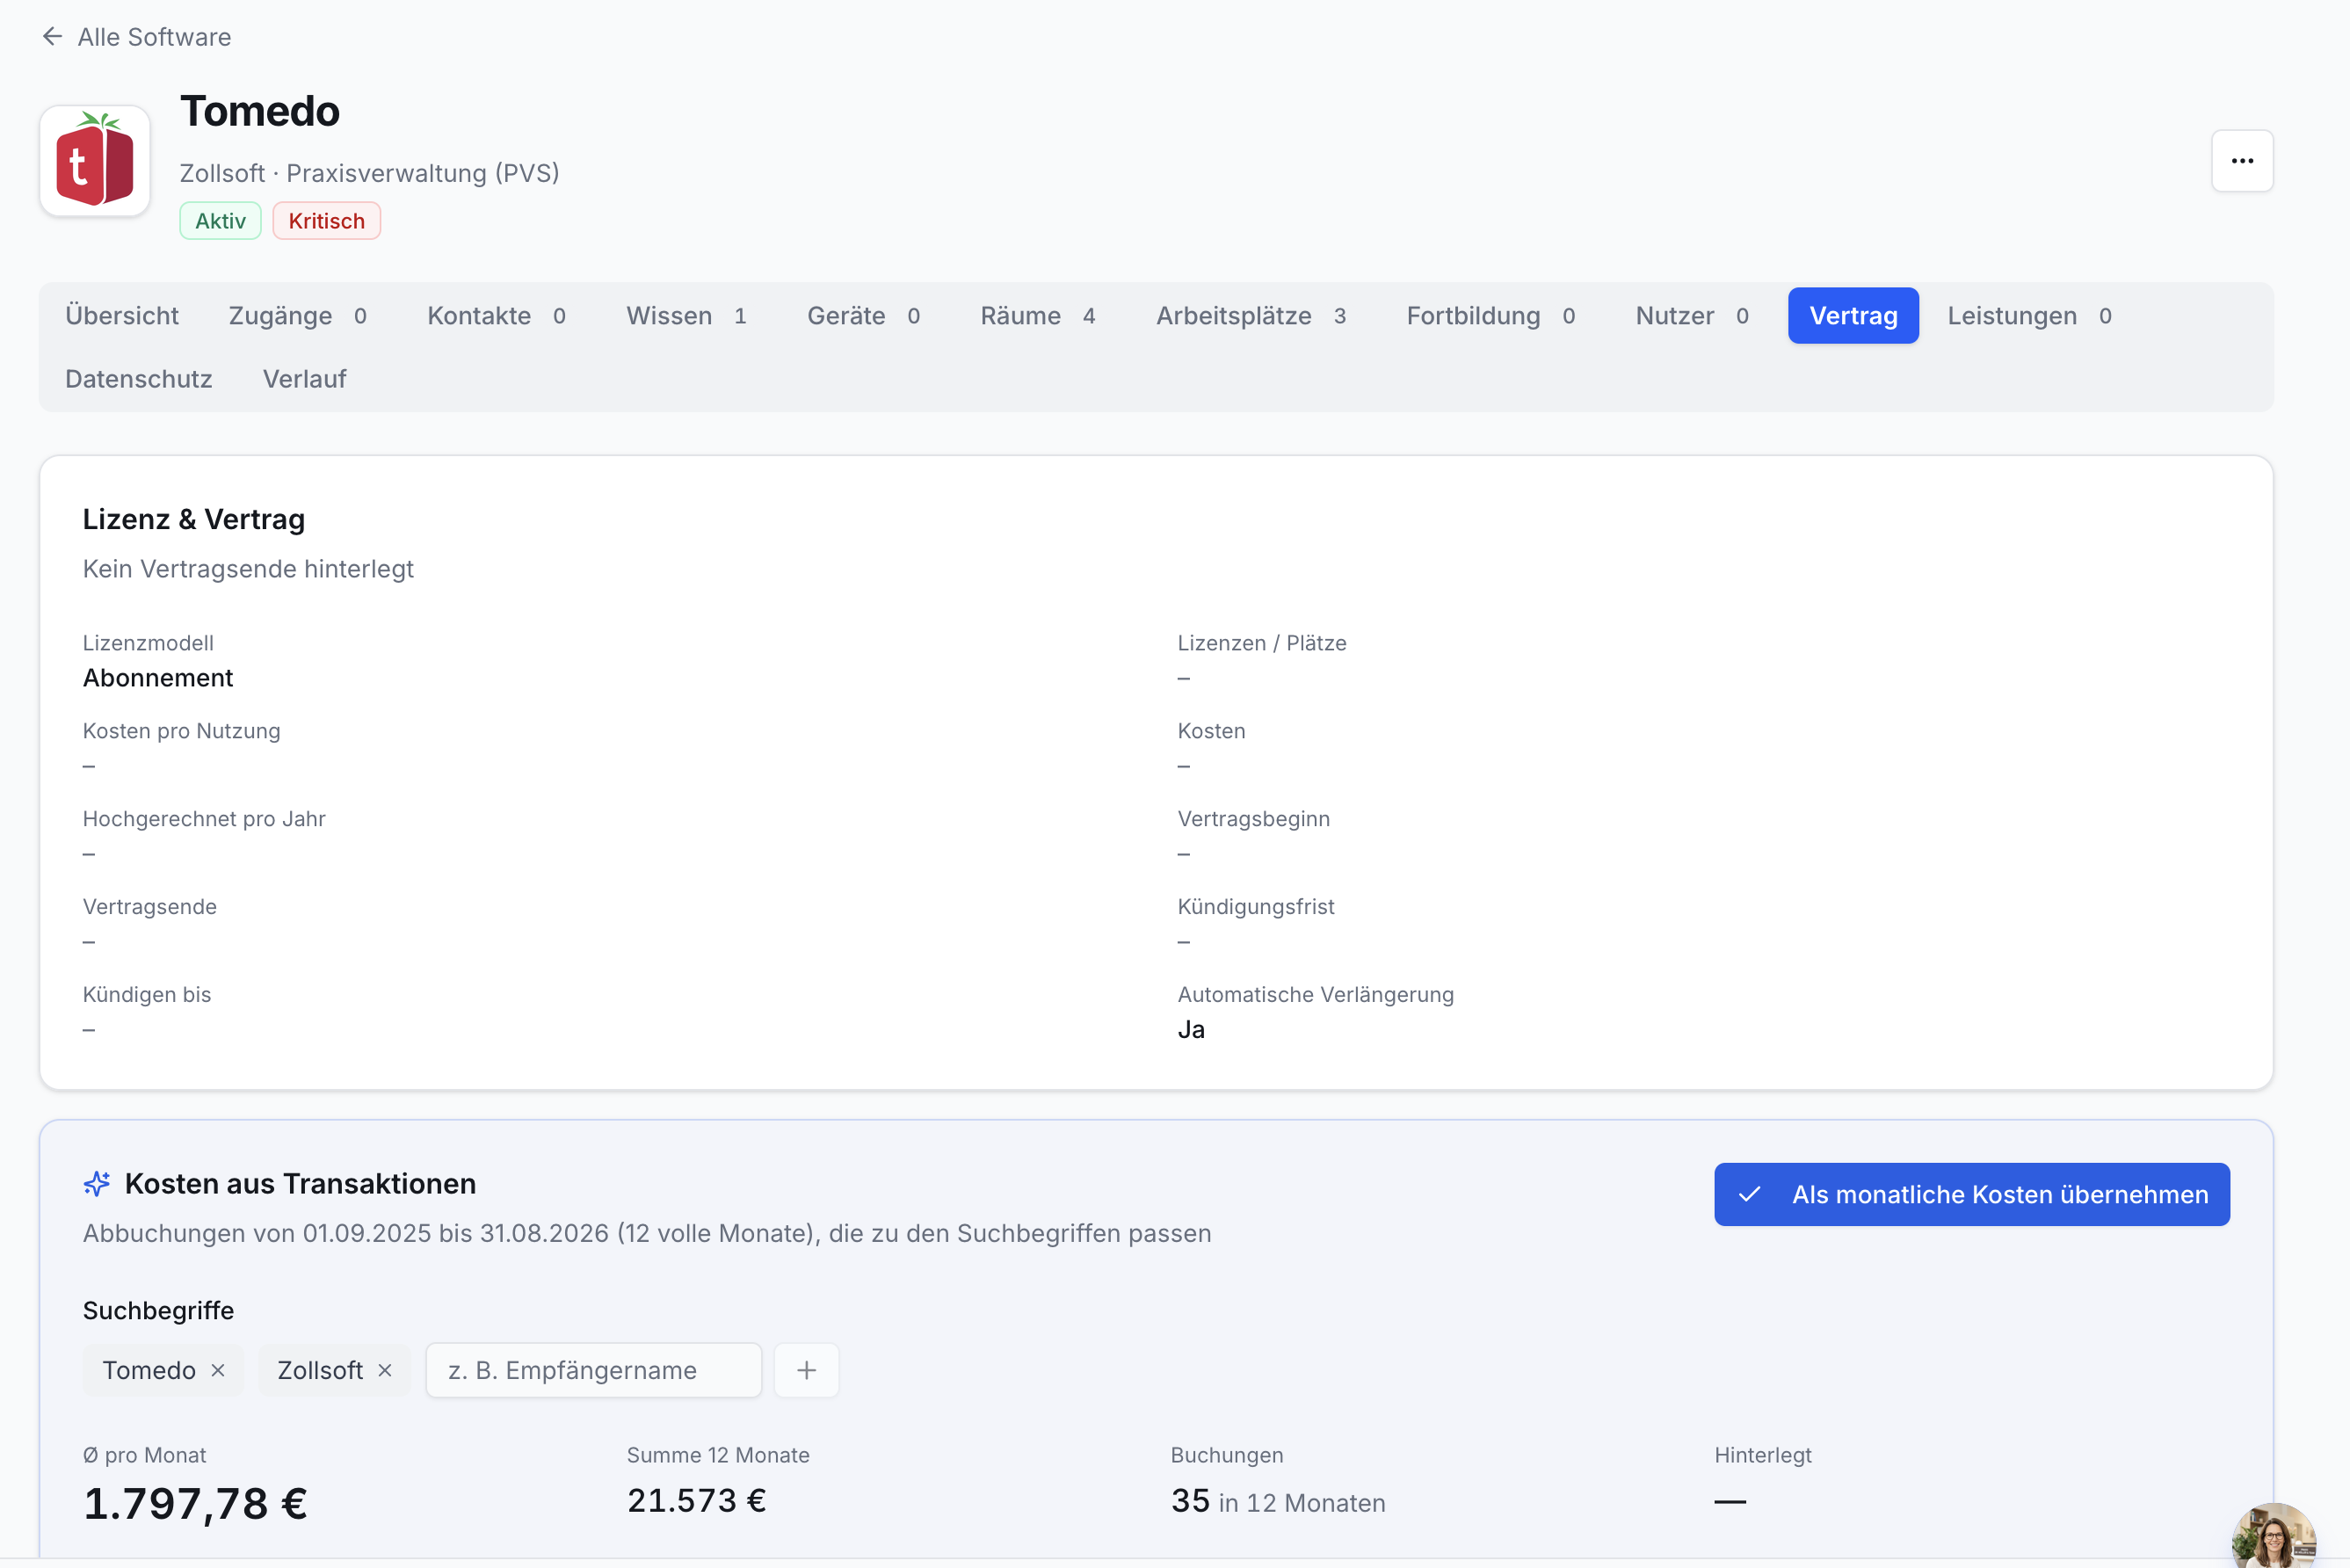This screenshot has width=2350, height=1568.
Task: Click the Zollsoft · Praxisverwaltung (PVS) subtitle
Action: [369, 173]
